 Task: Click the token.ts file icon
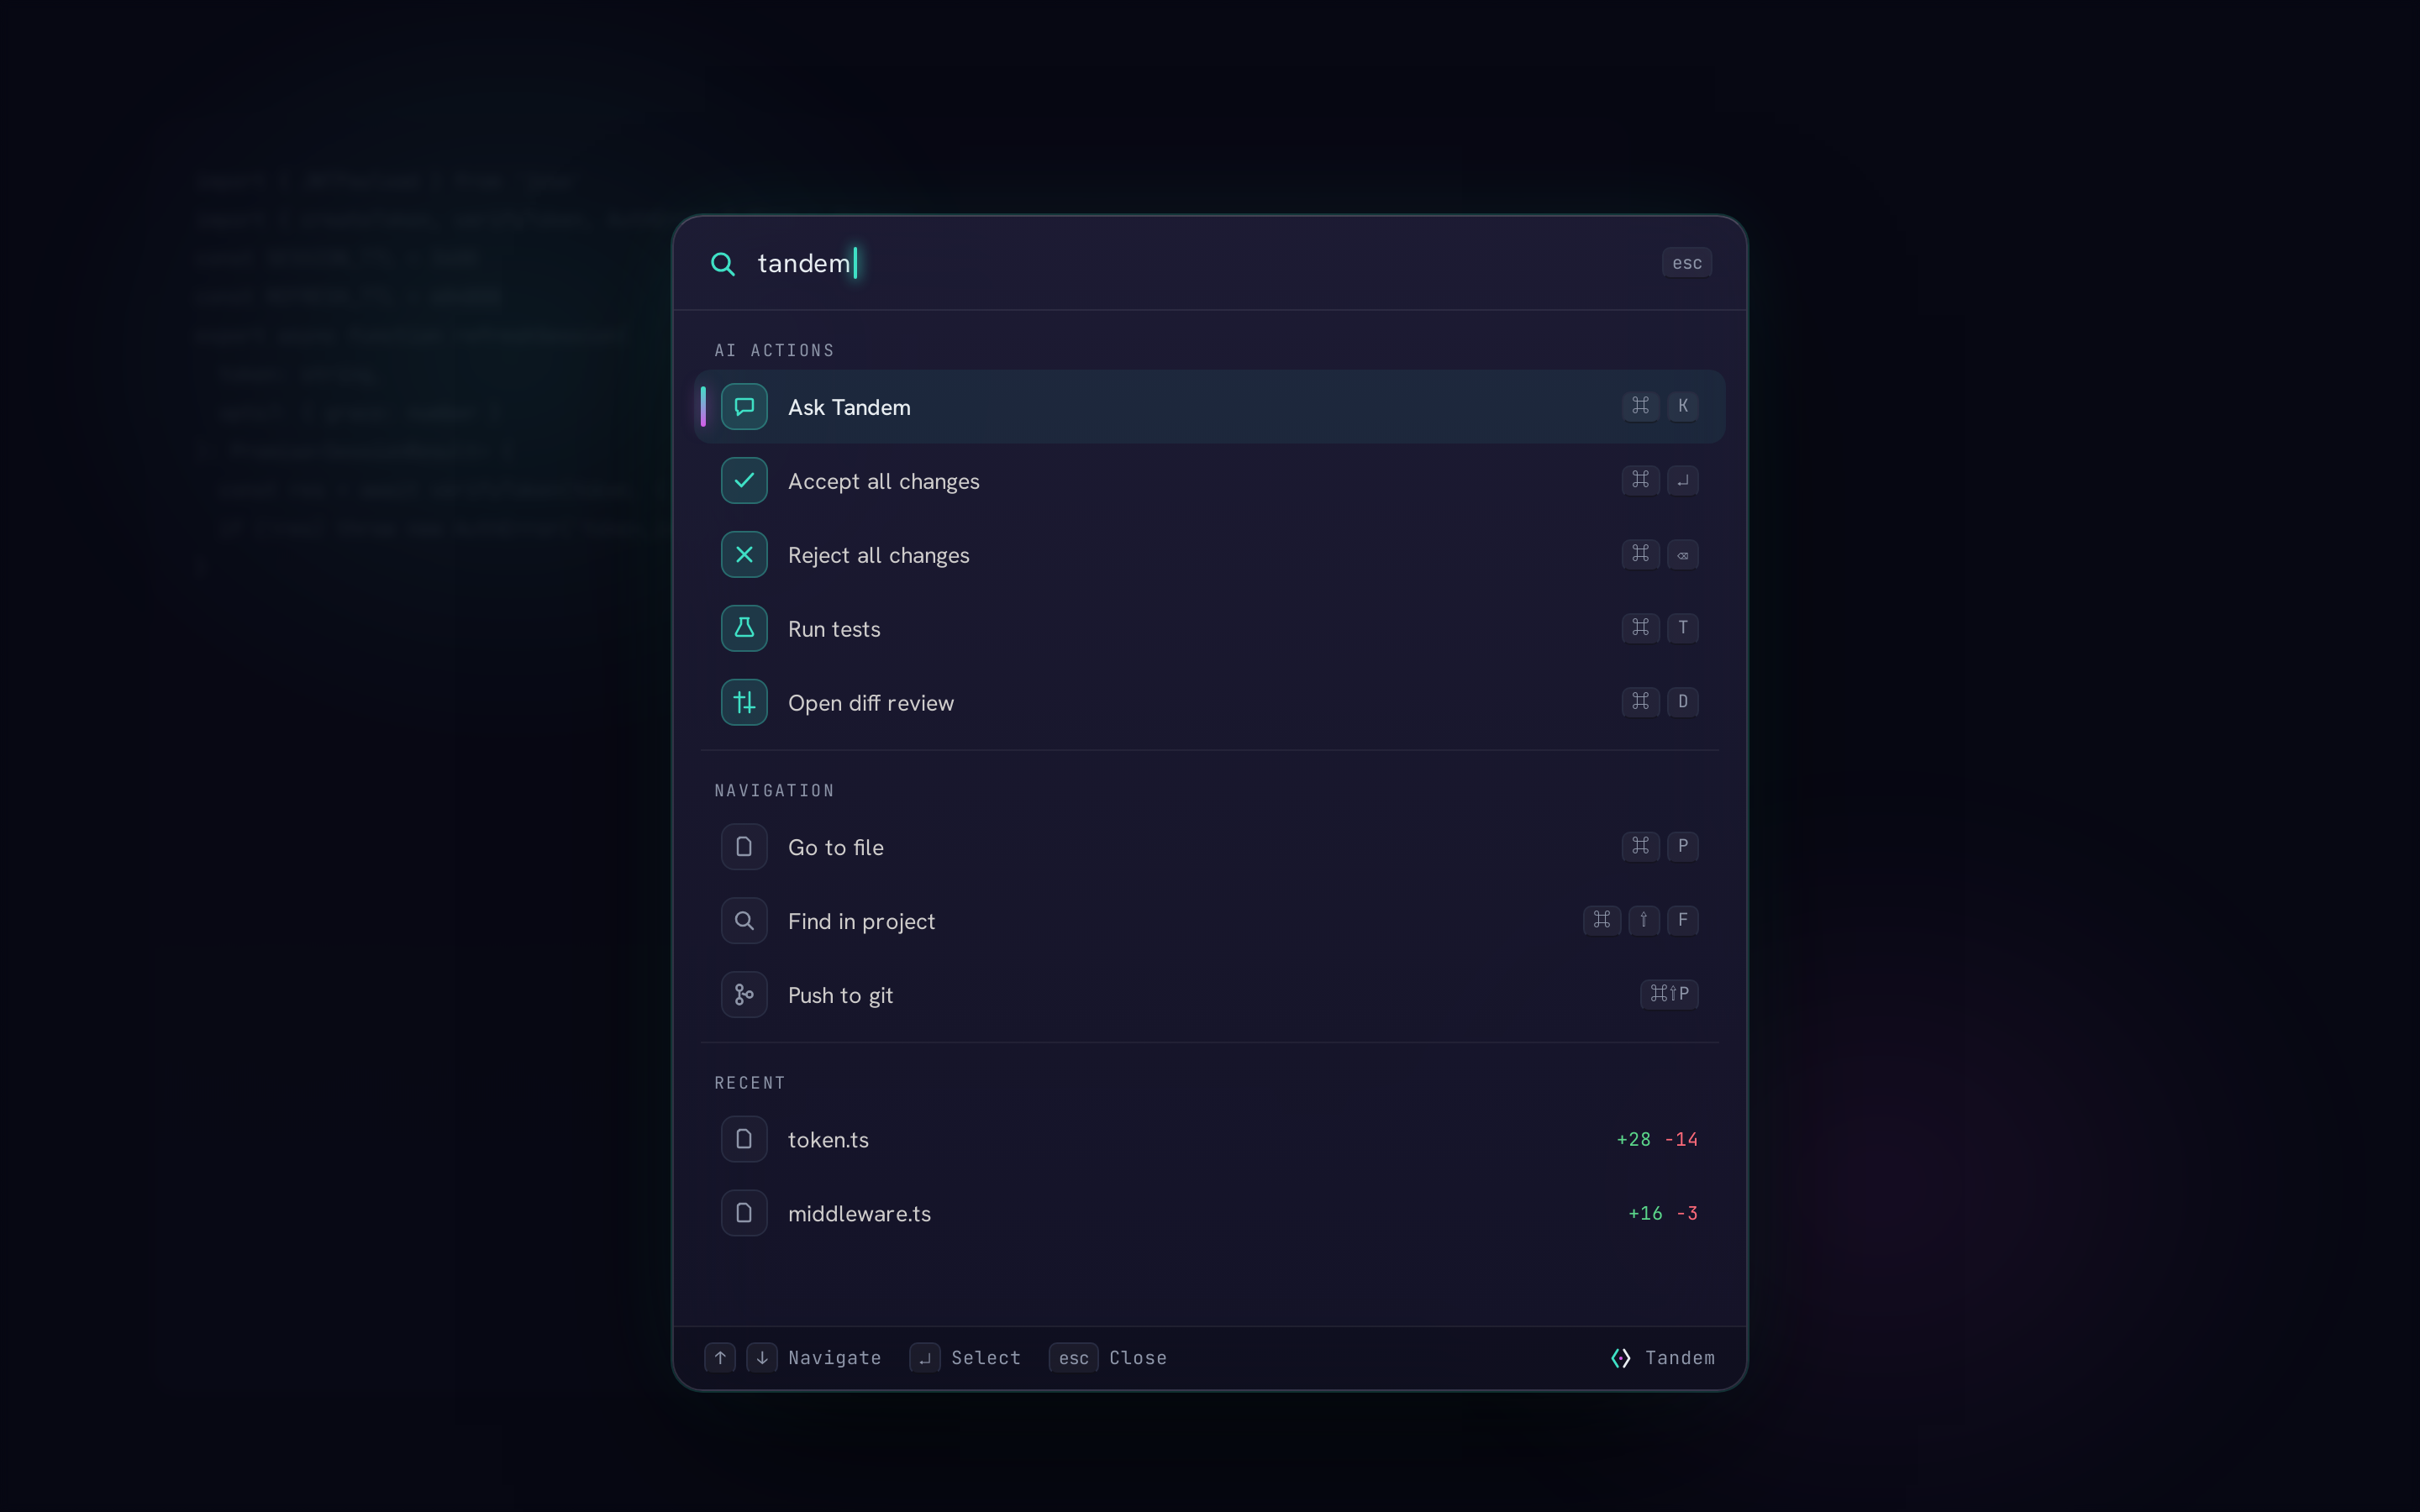(x=744, y=1139)
